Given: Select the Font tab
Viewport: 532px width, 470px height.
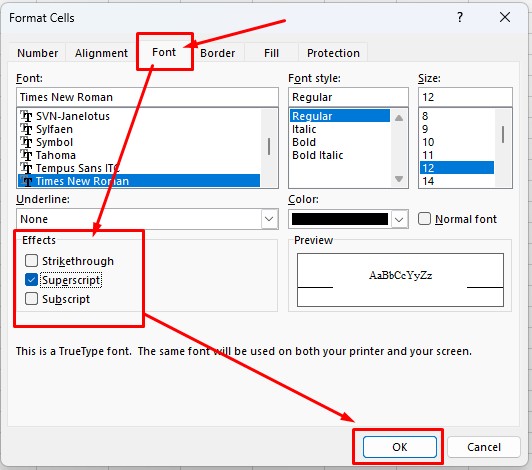Looking at the screenshot, I should coord(164,52).
